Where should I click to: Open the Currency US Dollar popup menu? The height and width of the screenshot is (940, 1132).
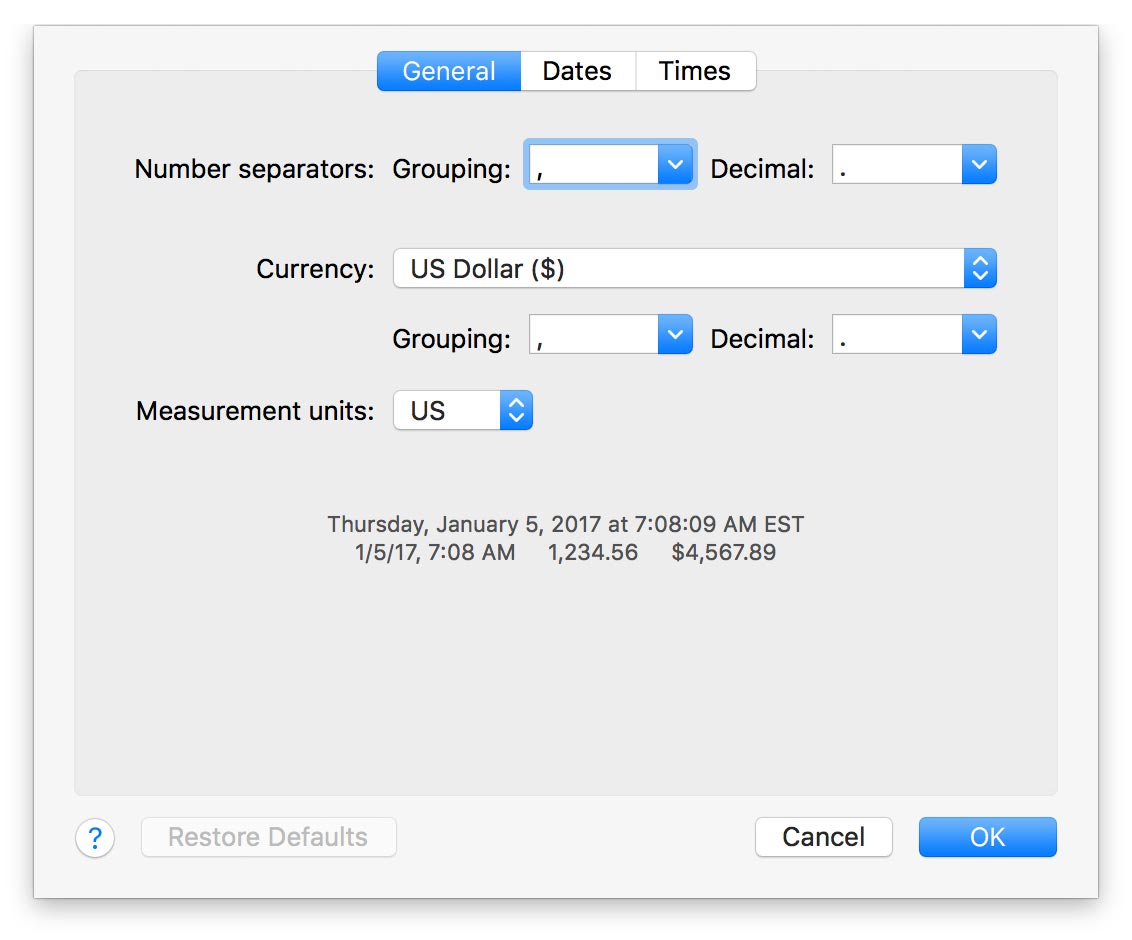coord(695,269)
